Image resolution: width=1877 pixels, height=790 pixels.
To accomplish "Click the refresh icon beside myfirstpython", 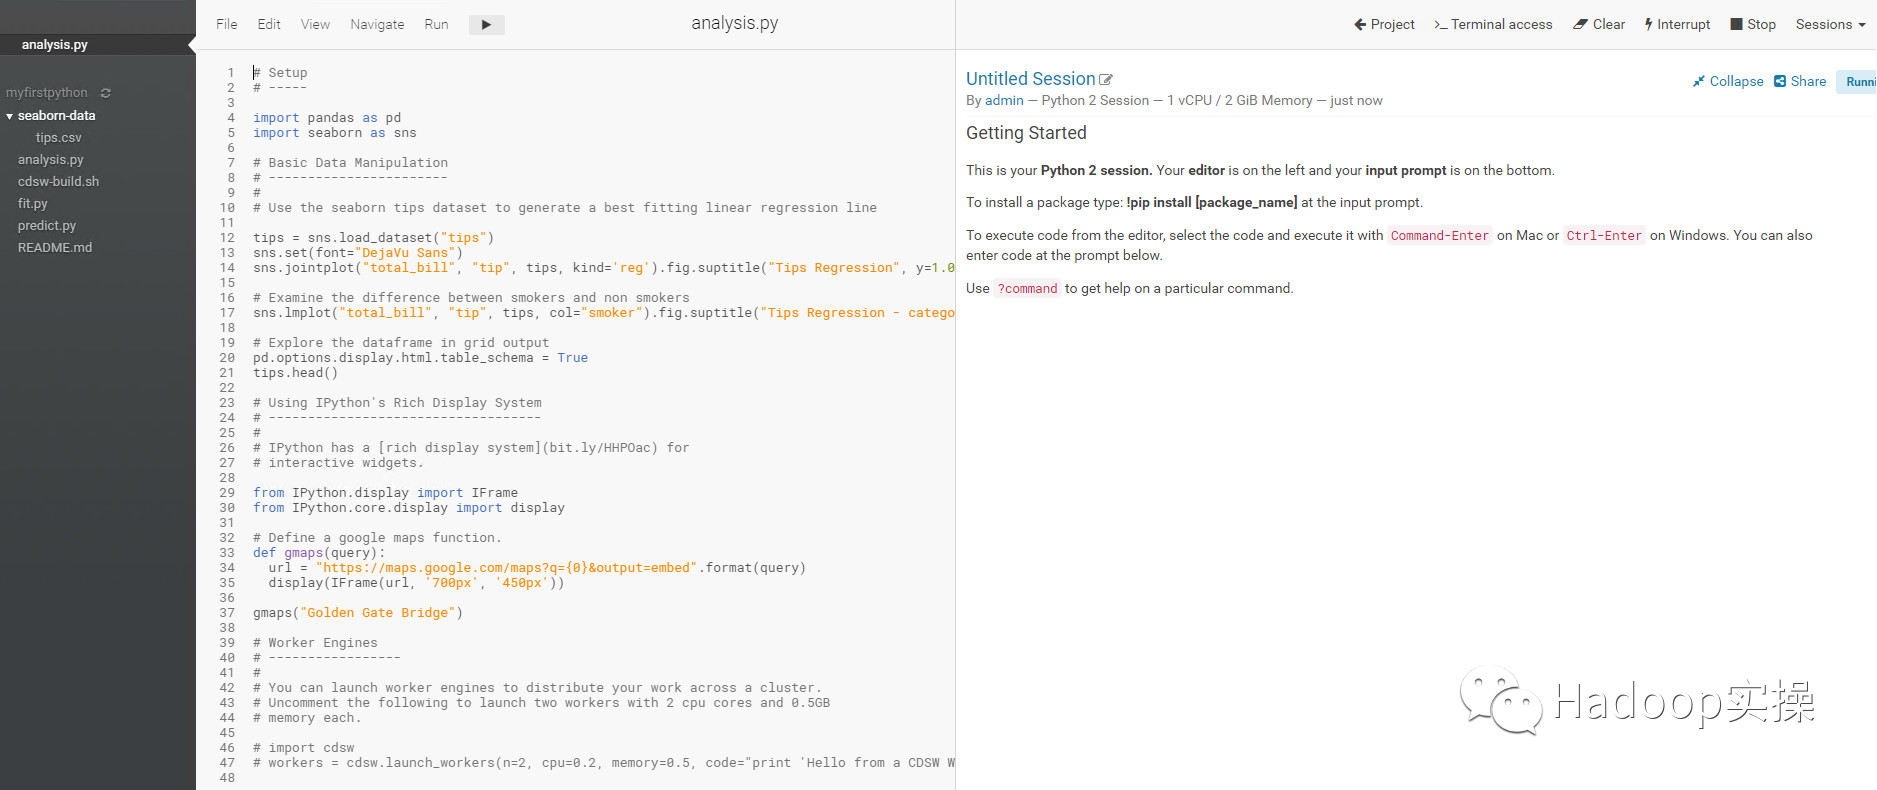I will point(106,93).
